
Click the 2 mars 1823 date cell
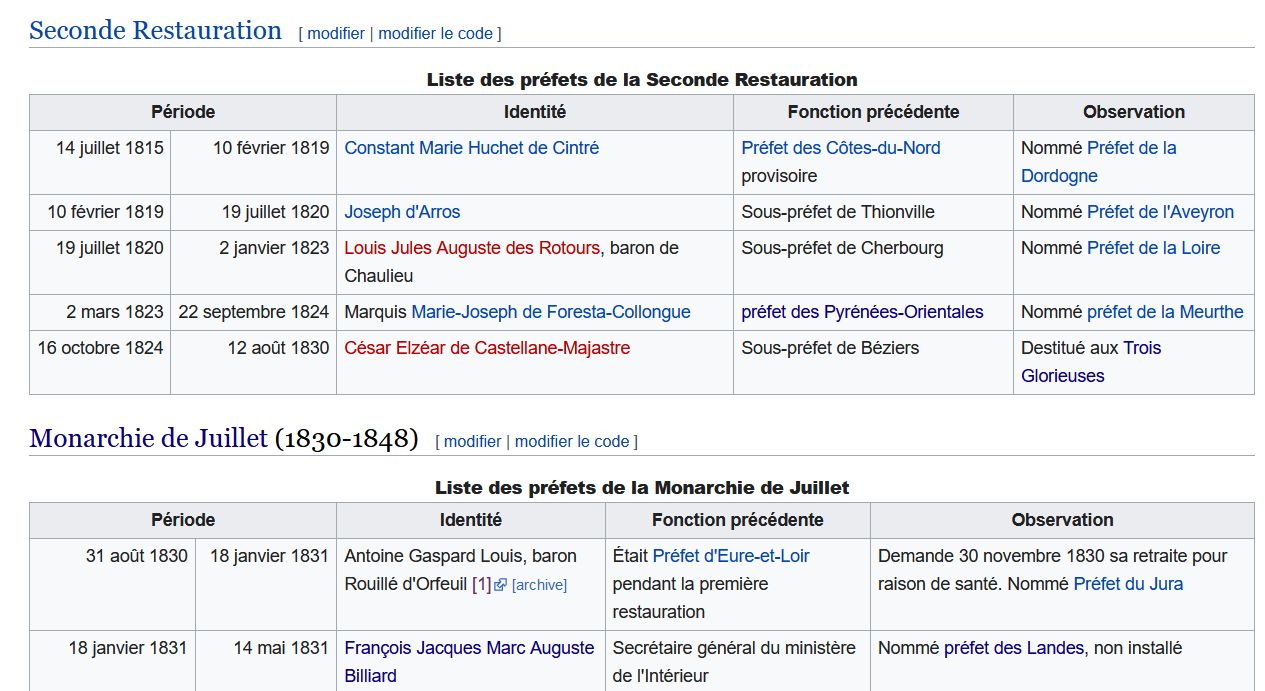pos(100,312)
